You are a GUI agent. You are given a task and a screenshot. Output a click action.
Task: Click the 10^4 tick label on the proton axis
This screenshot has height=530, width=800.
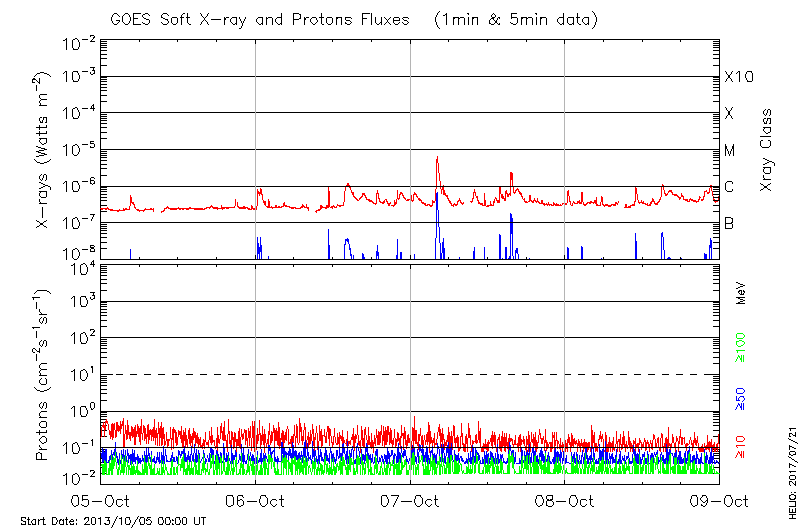point(80,265)
